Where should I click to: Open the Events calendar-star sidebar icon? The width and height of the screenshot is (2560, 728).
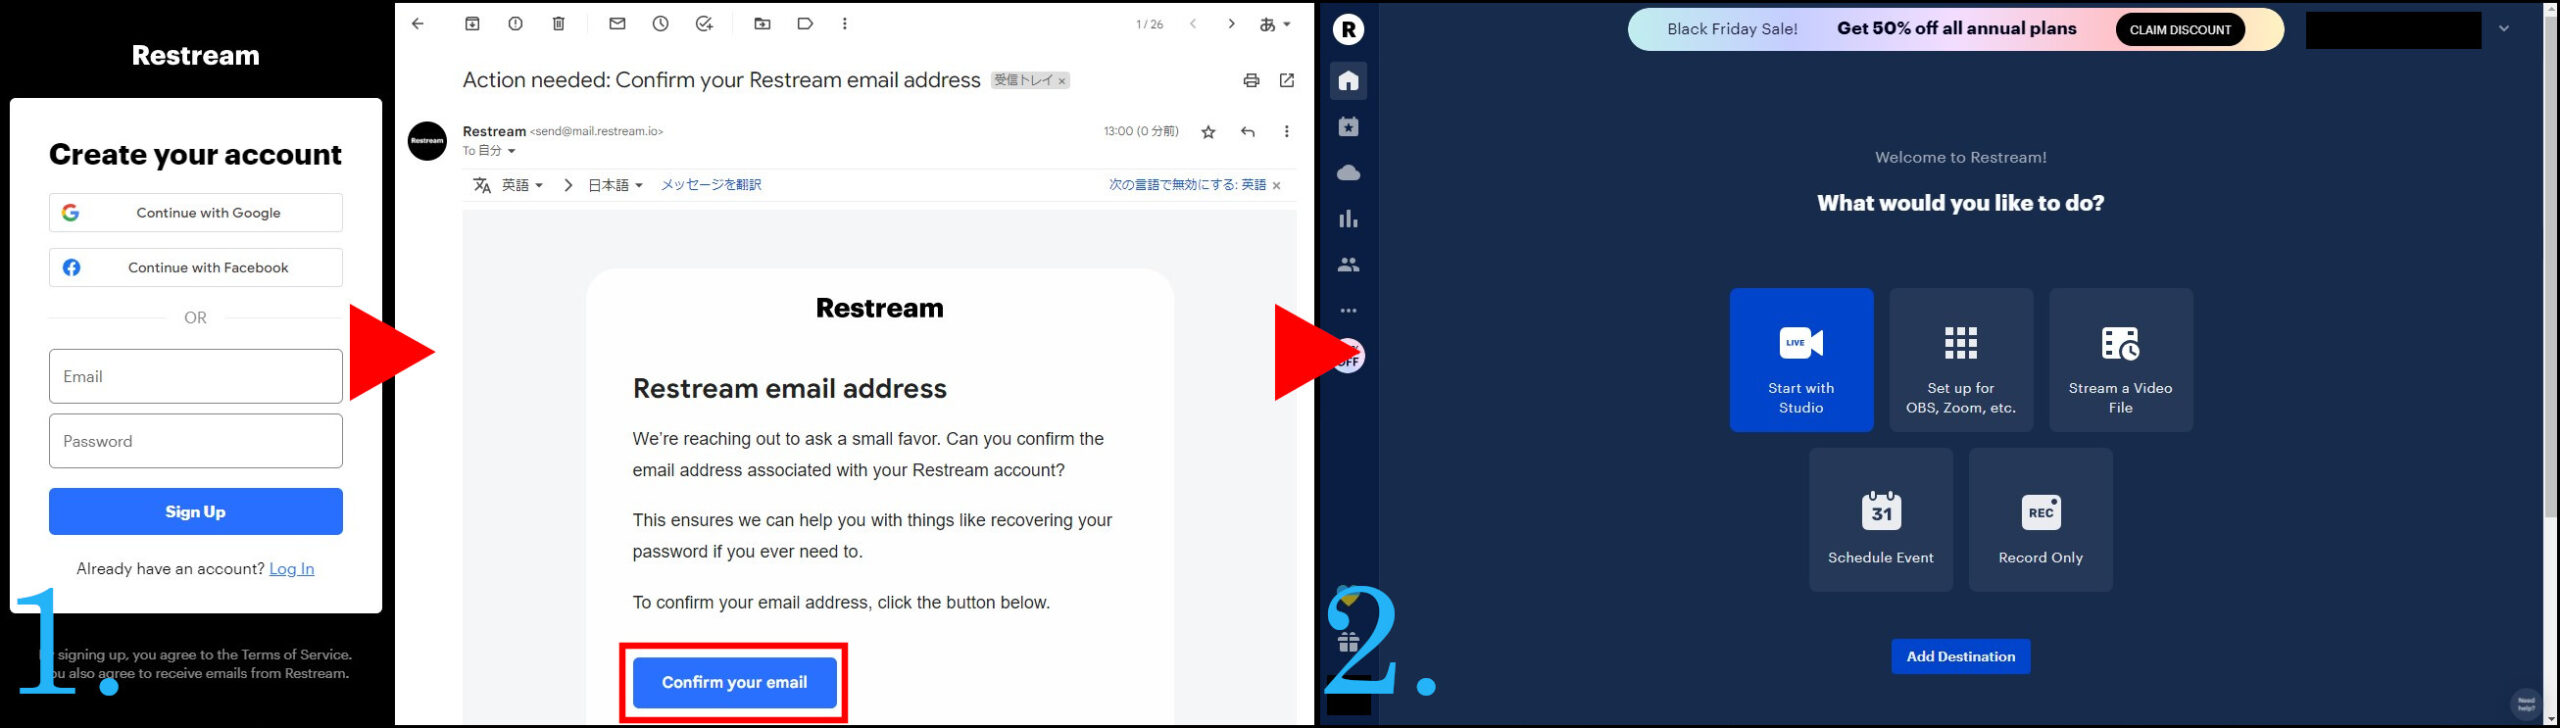[1348, 127]
